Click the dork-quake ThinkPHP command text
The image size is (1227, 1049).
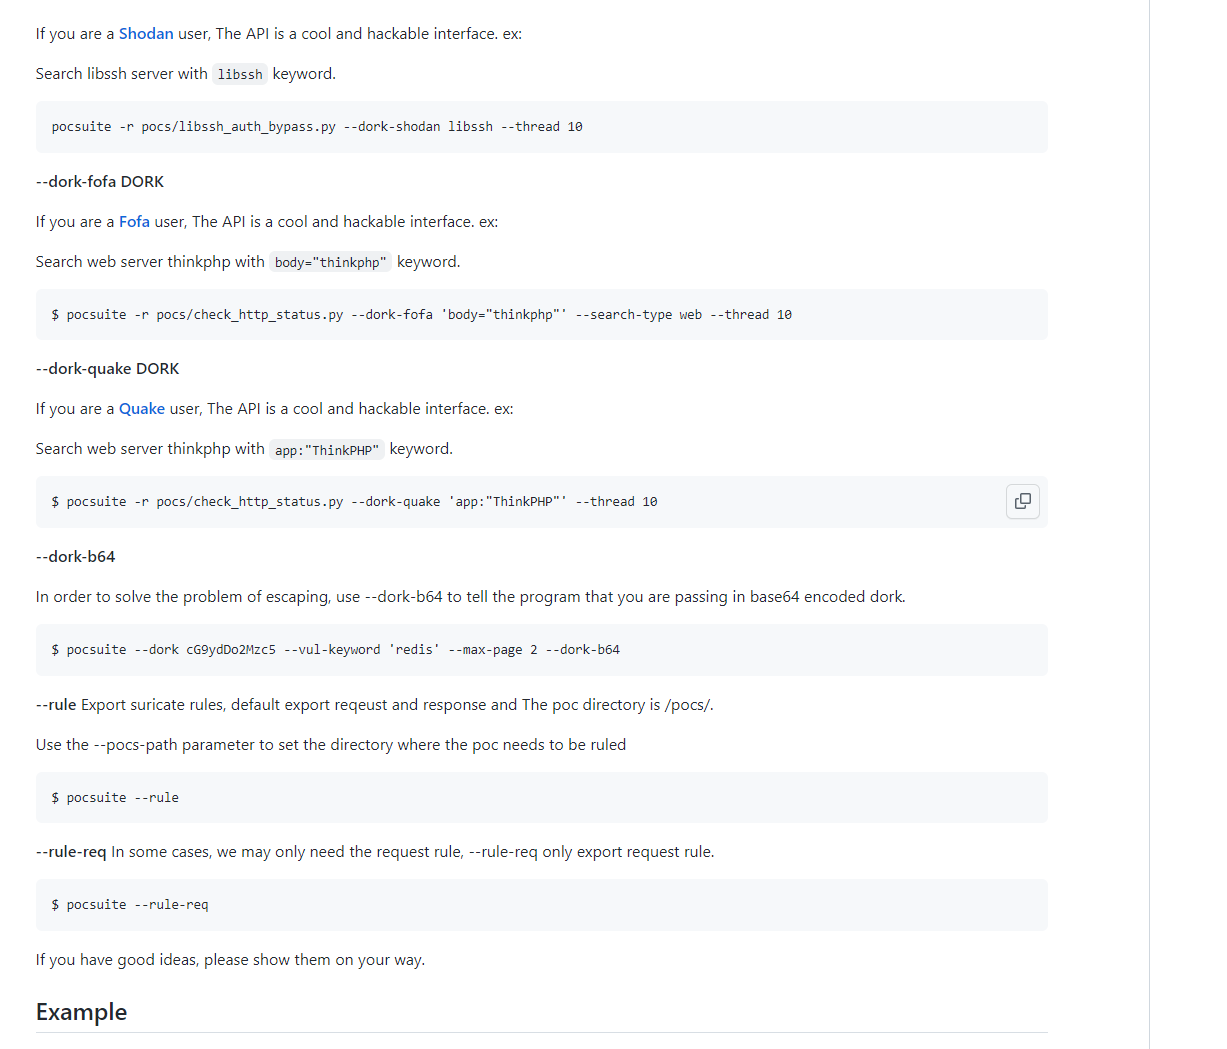(x=354, y=502)
